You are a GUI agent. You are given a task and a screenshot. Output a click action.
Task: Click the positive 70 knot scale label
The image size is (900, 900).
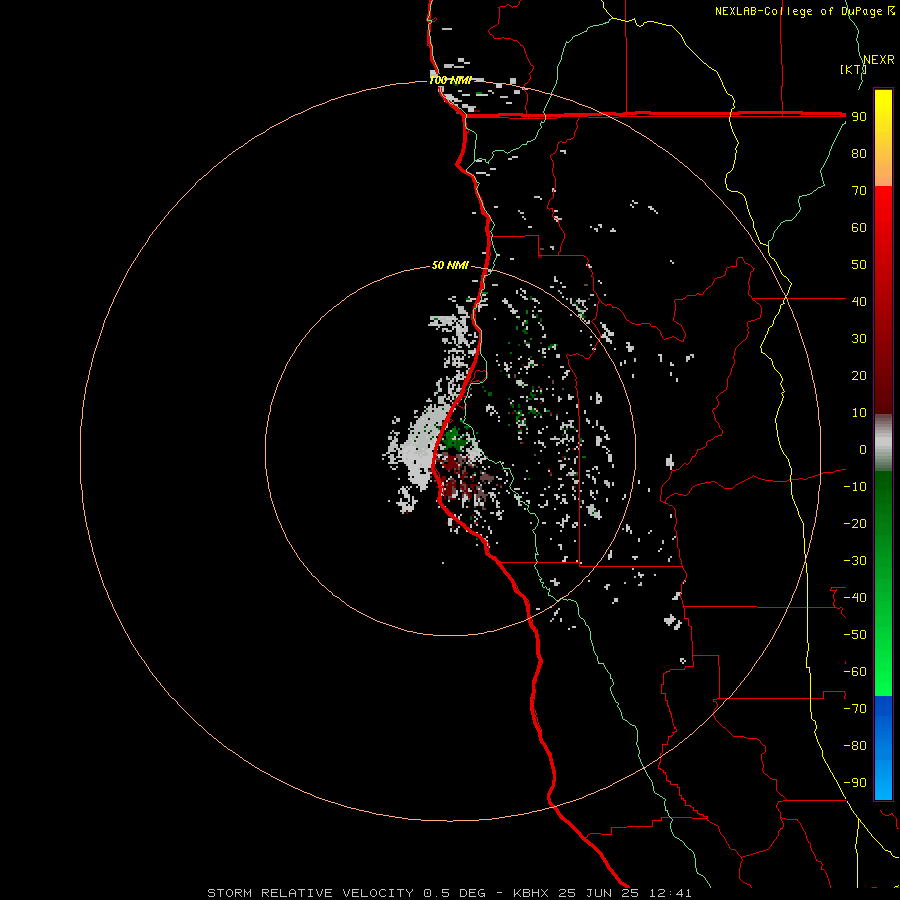[859, 191]
